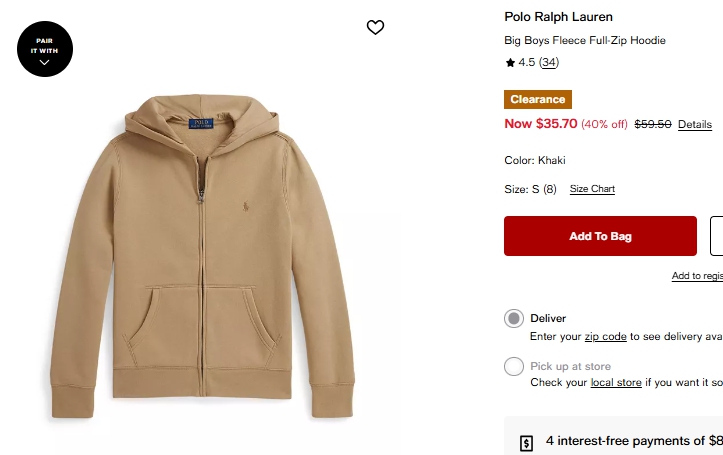This screenshot has width=723, height=455.
Task: Click the local store link
Action: click(x=616, y=383)
